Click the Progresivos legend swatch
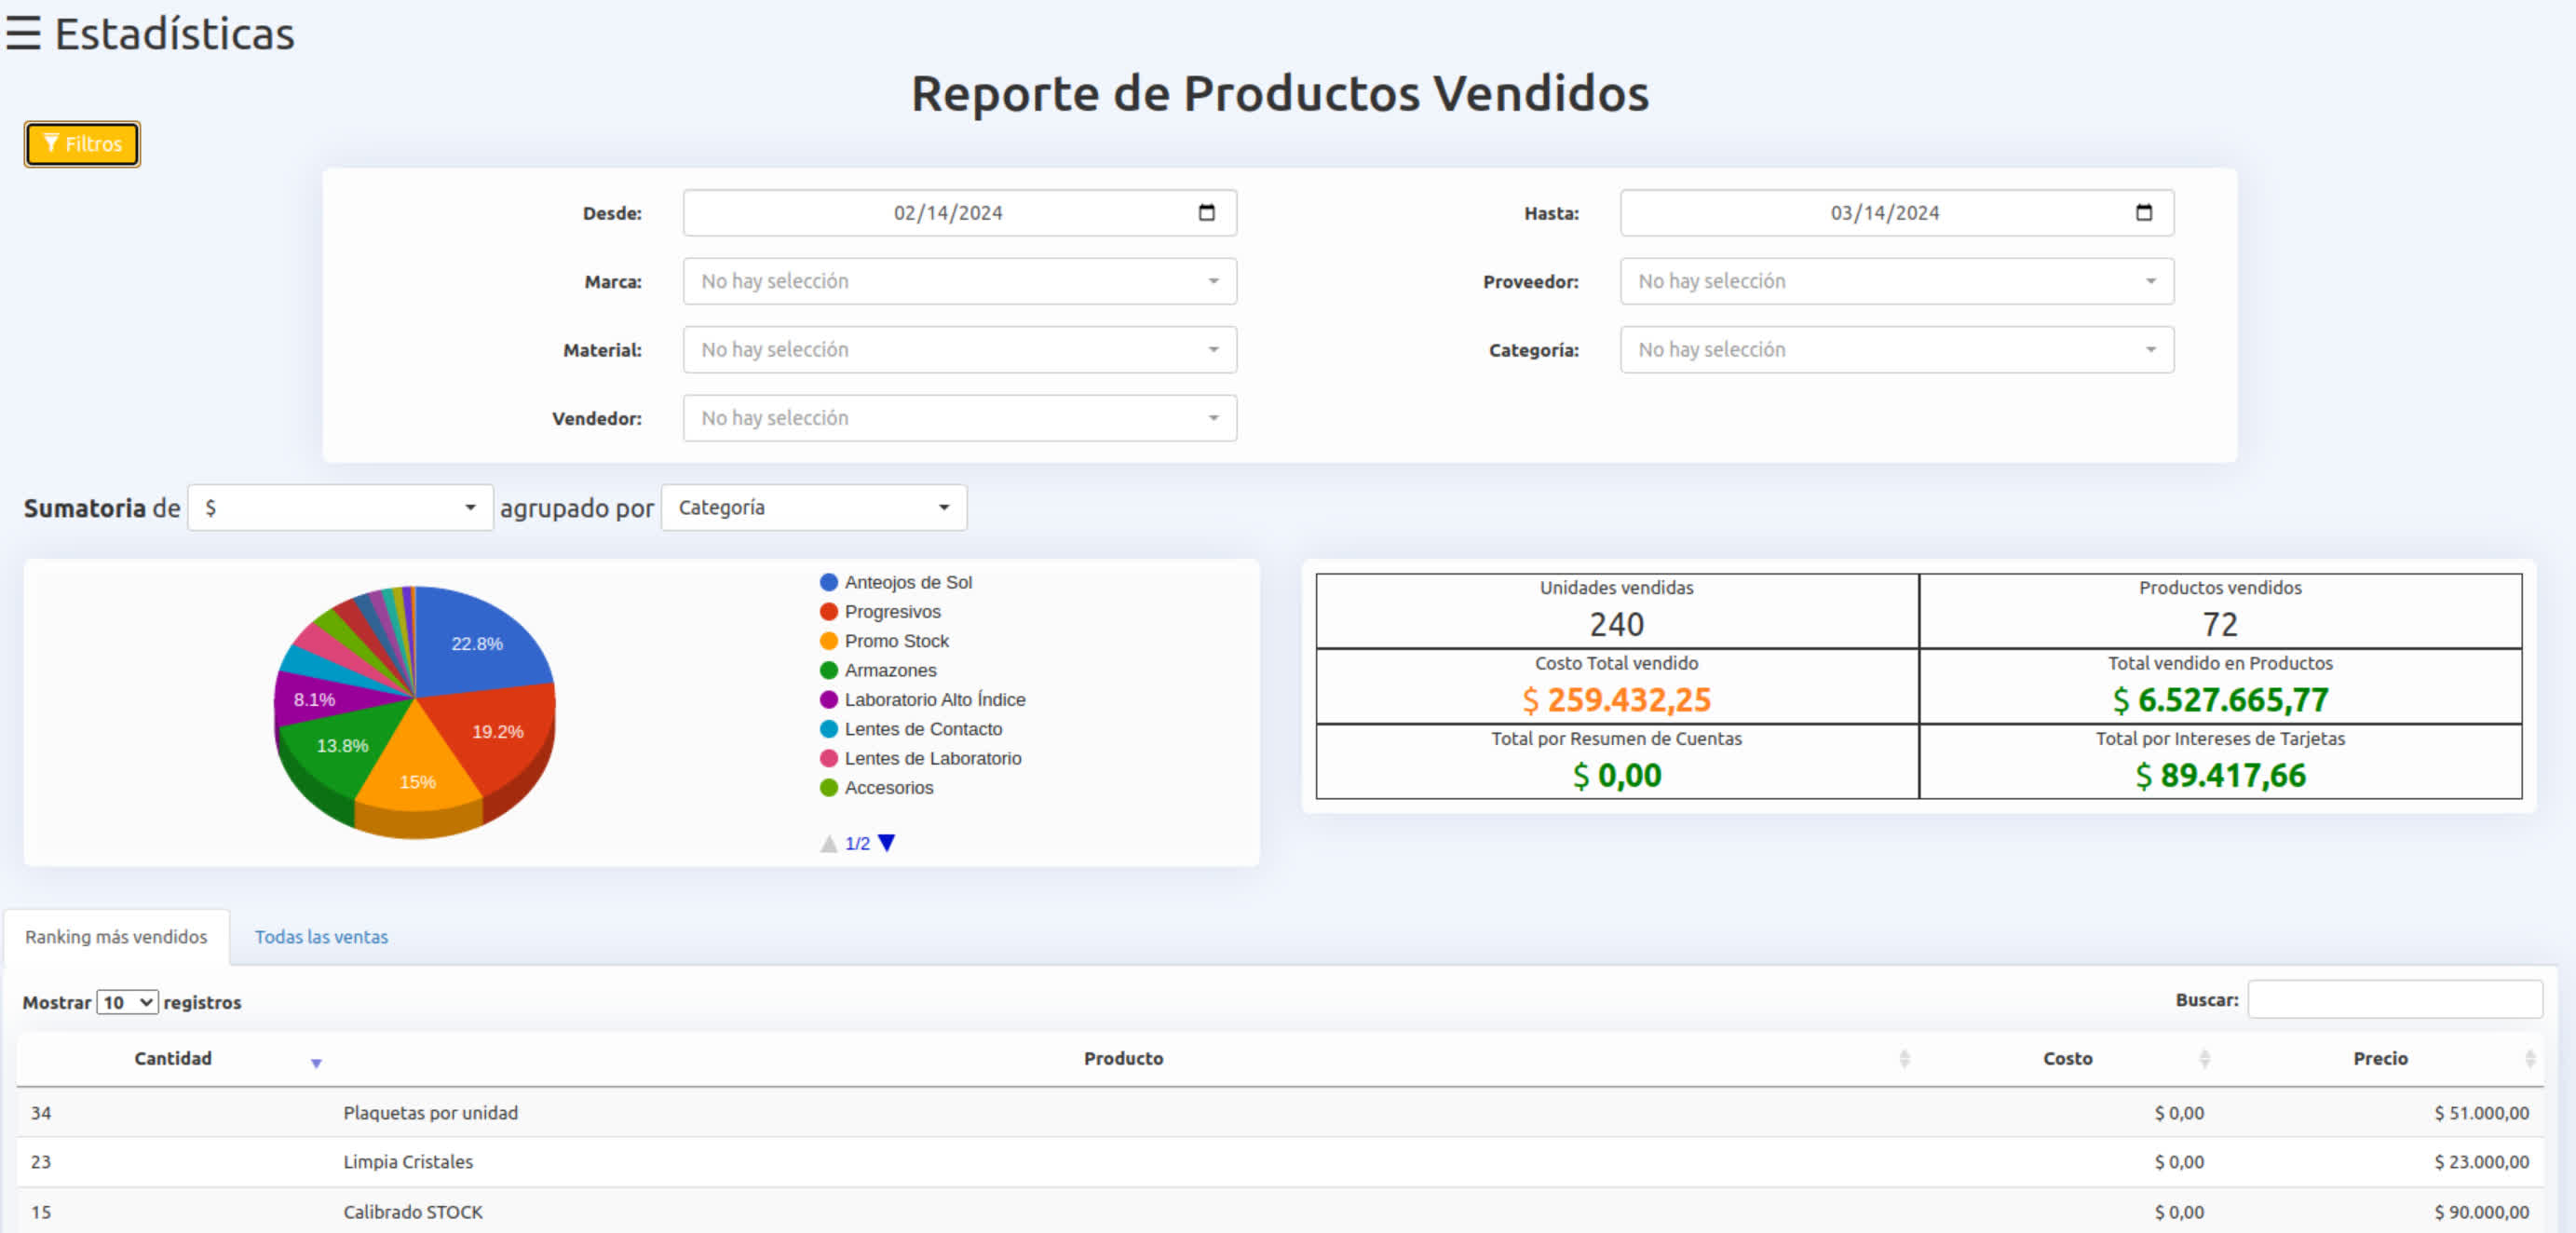 828,611
